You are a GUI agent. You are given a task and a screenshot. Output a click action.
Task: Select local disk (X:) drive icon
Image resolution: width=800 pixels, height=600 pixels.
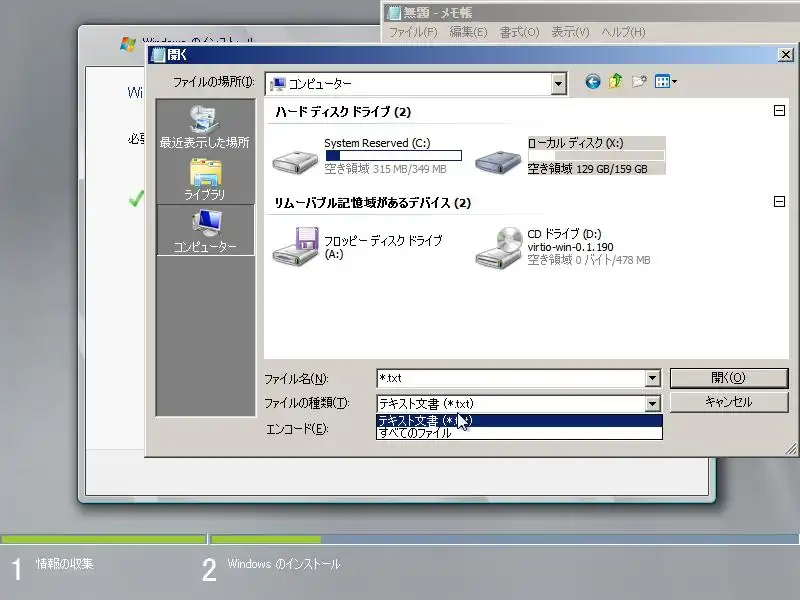[x=498, y=162]
